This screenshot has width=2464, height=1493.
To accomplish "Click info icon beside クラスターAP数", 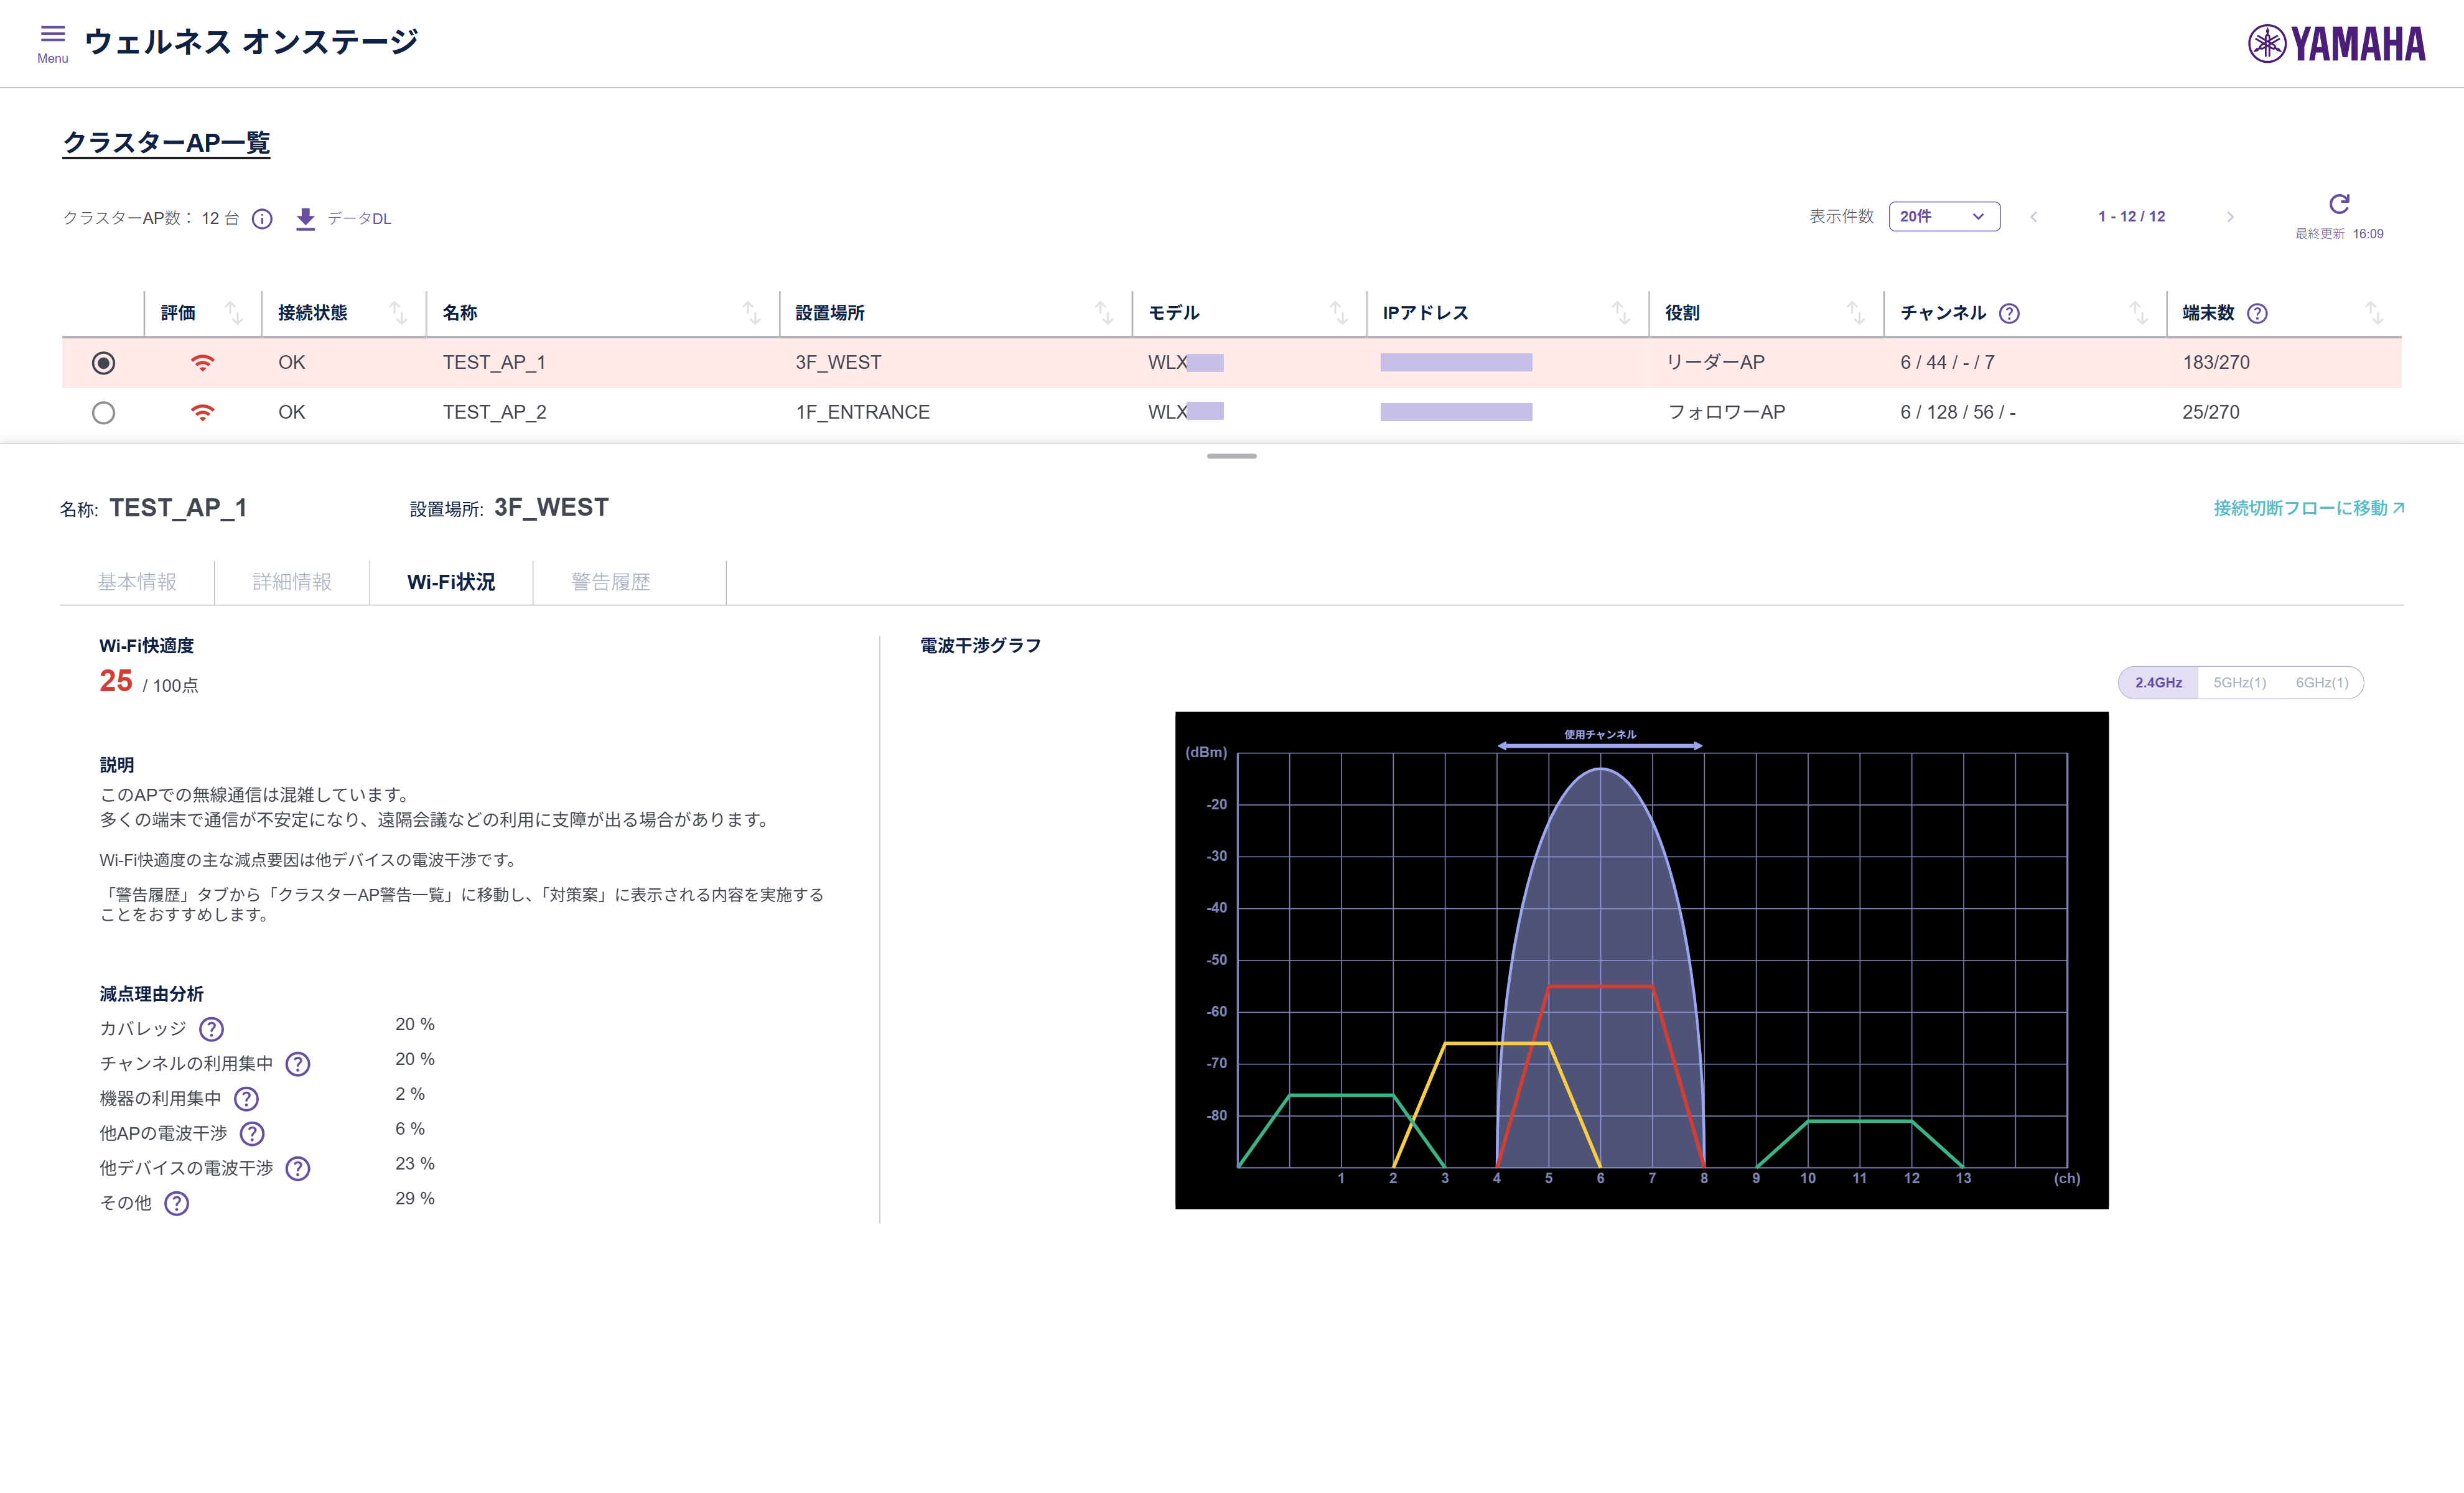I will click(x=262, y=219).
